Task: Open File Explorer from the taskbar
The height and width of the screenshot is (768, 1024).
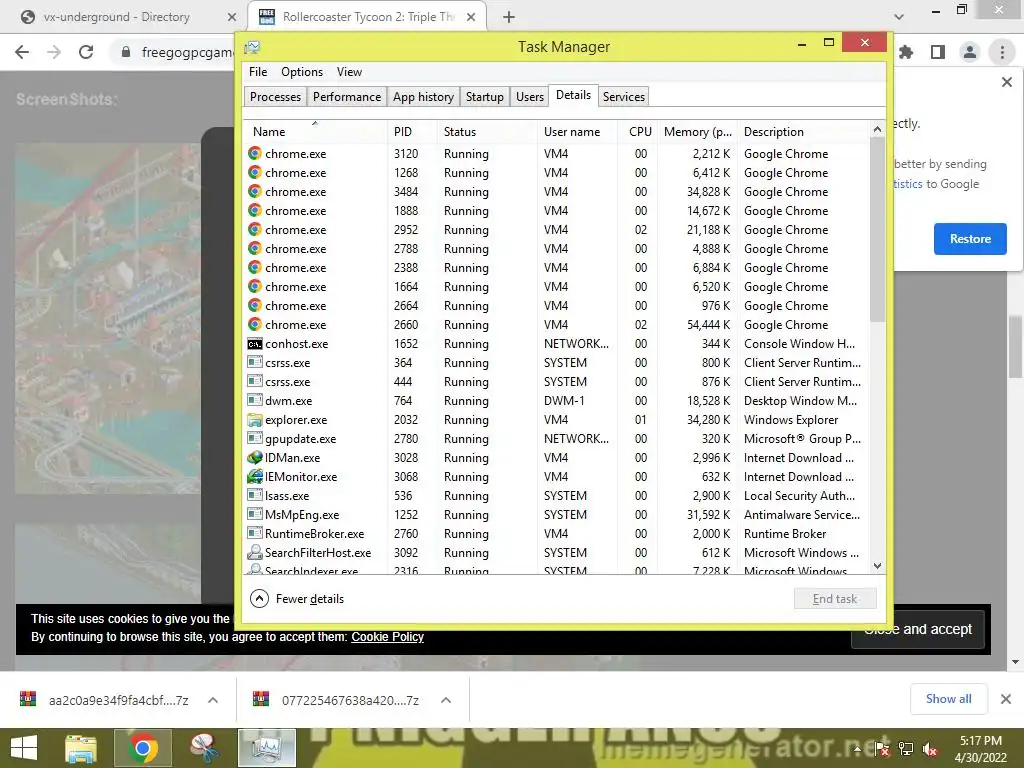Action: pos(81,748)
